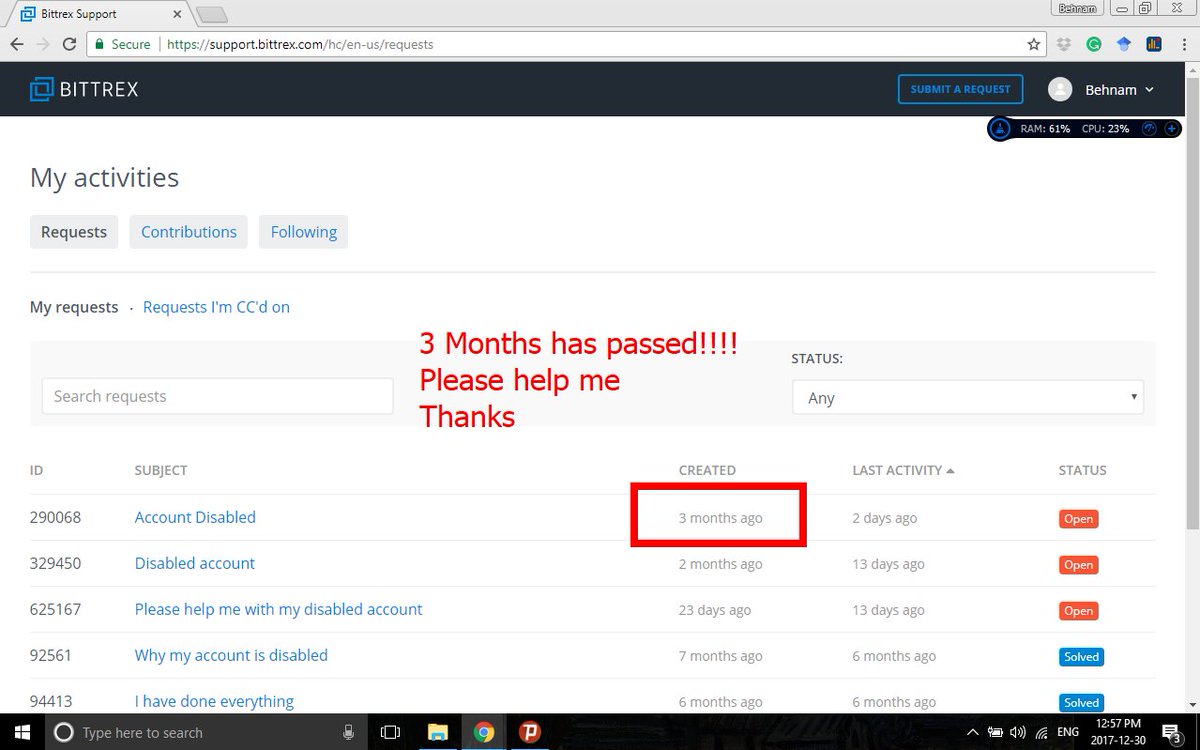This screenshot has height=750, width=1200.
Task: Open Requests I'm CC'd on link
Action: (216, 307)
